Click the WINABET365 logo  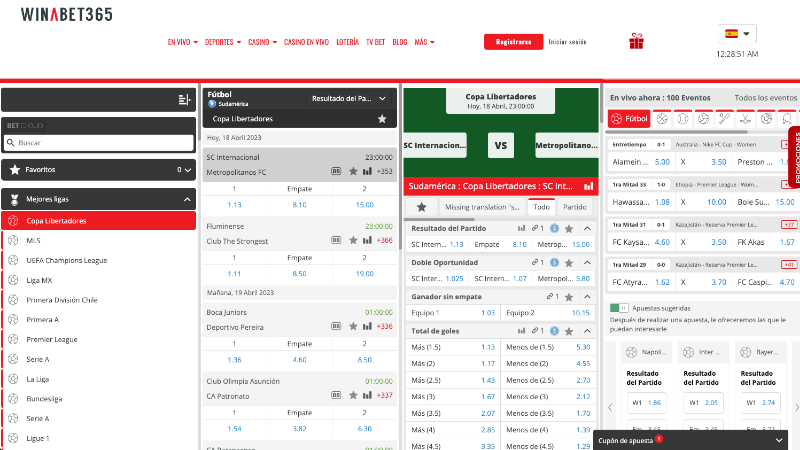pyautogui.click(x=66, y=14)
